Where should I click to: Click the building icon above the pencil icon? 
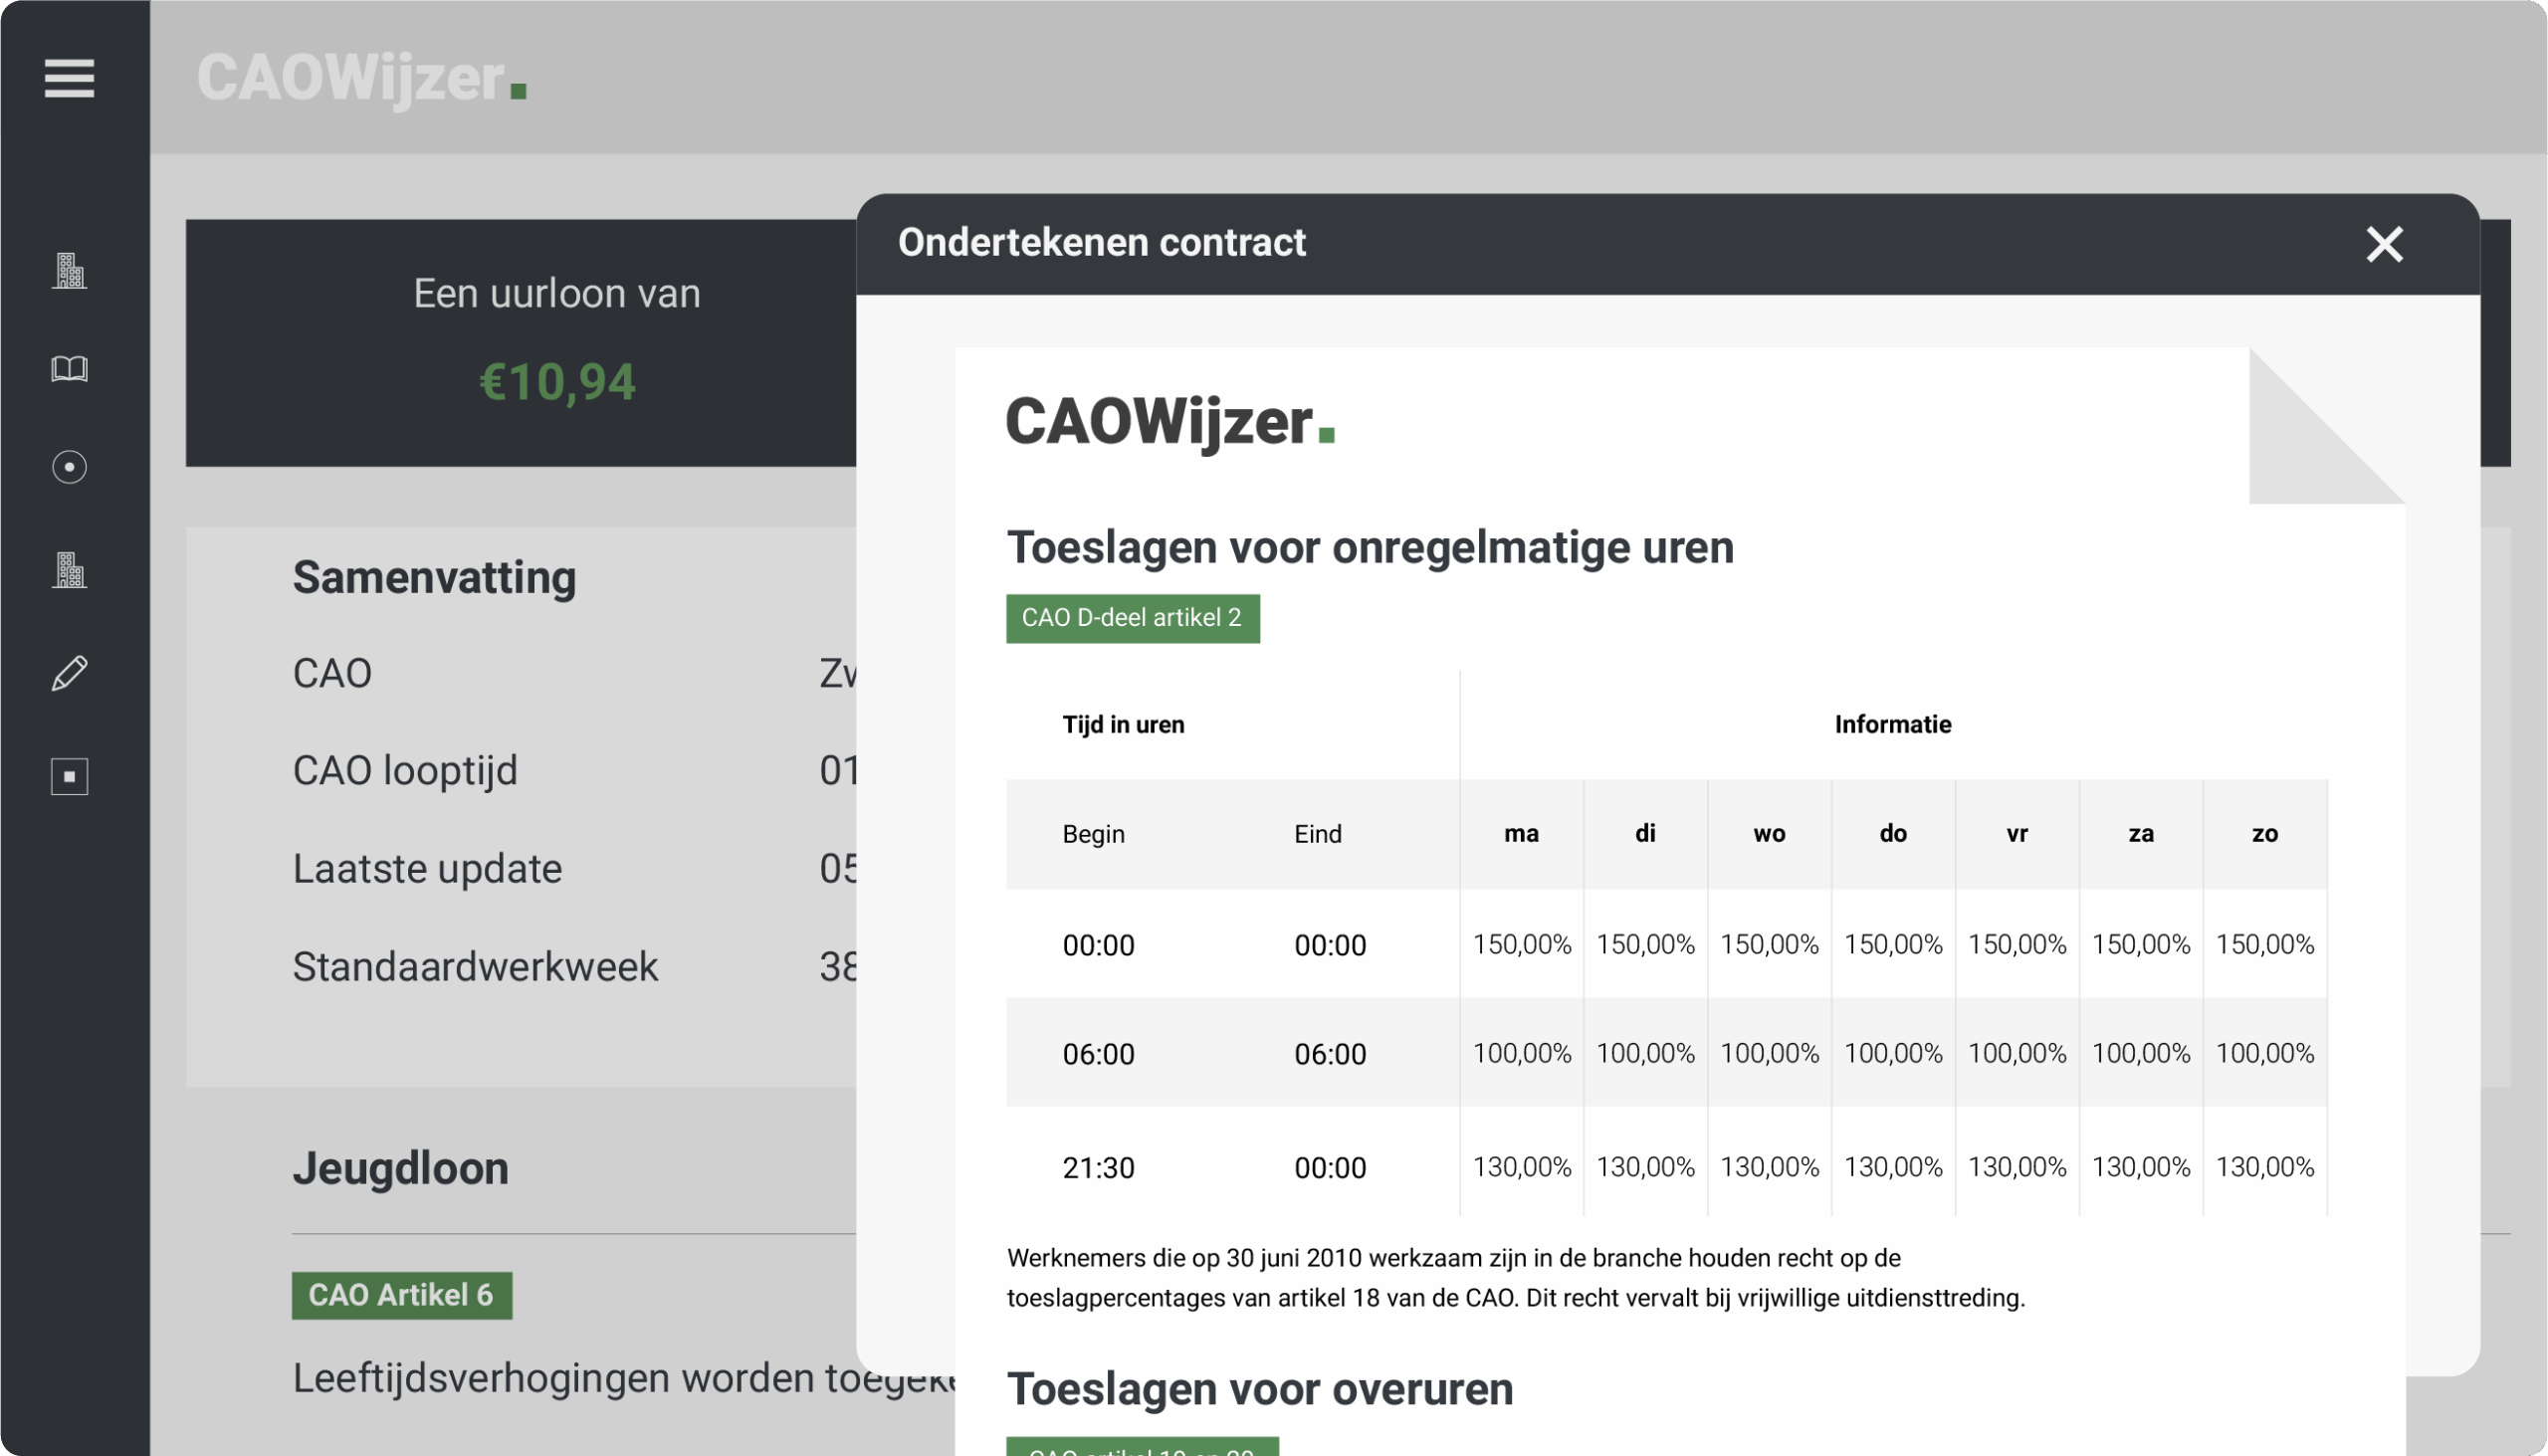point(69,570)
